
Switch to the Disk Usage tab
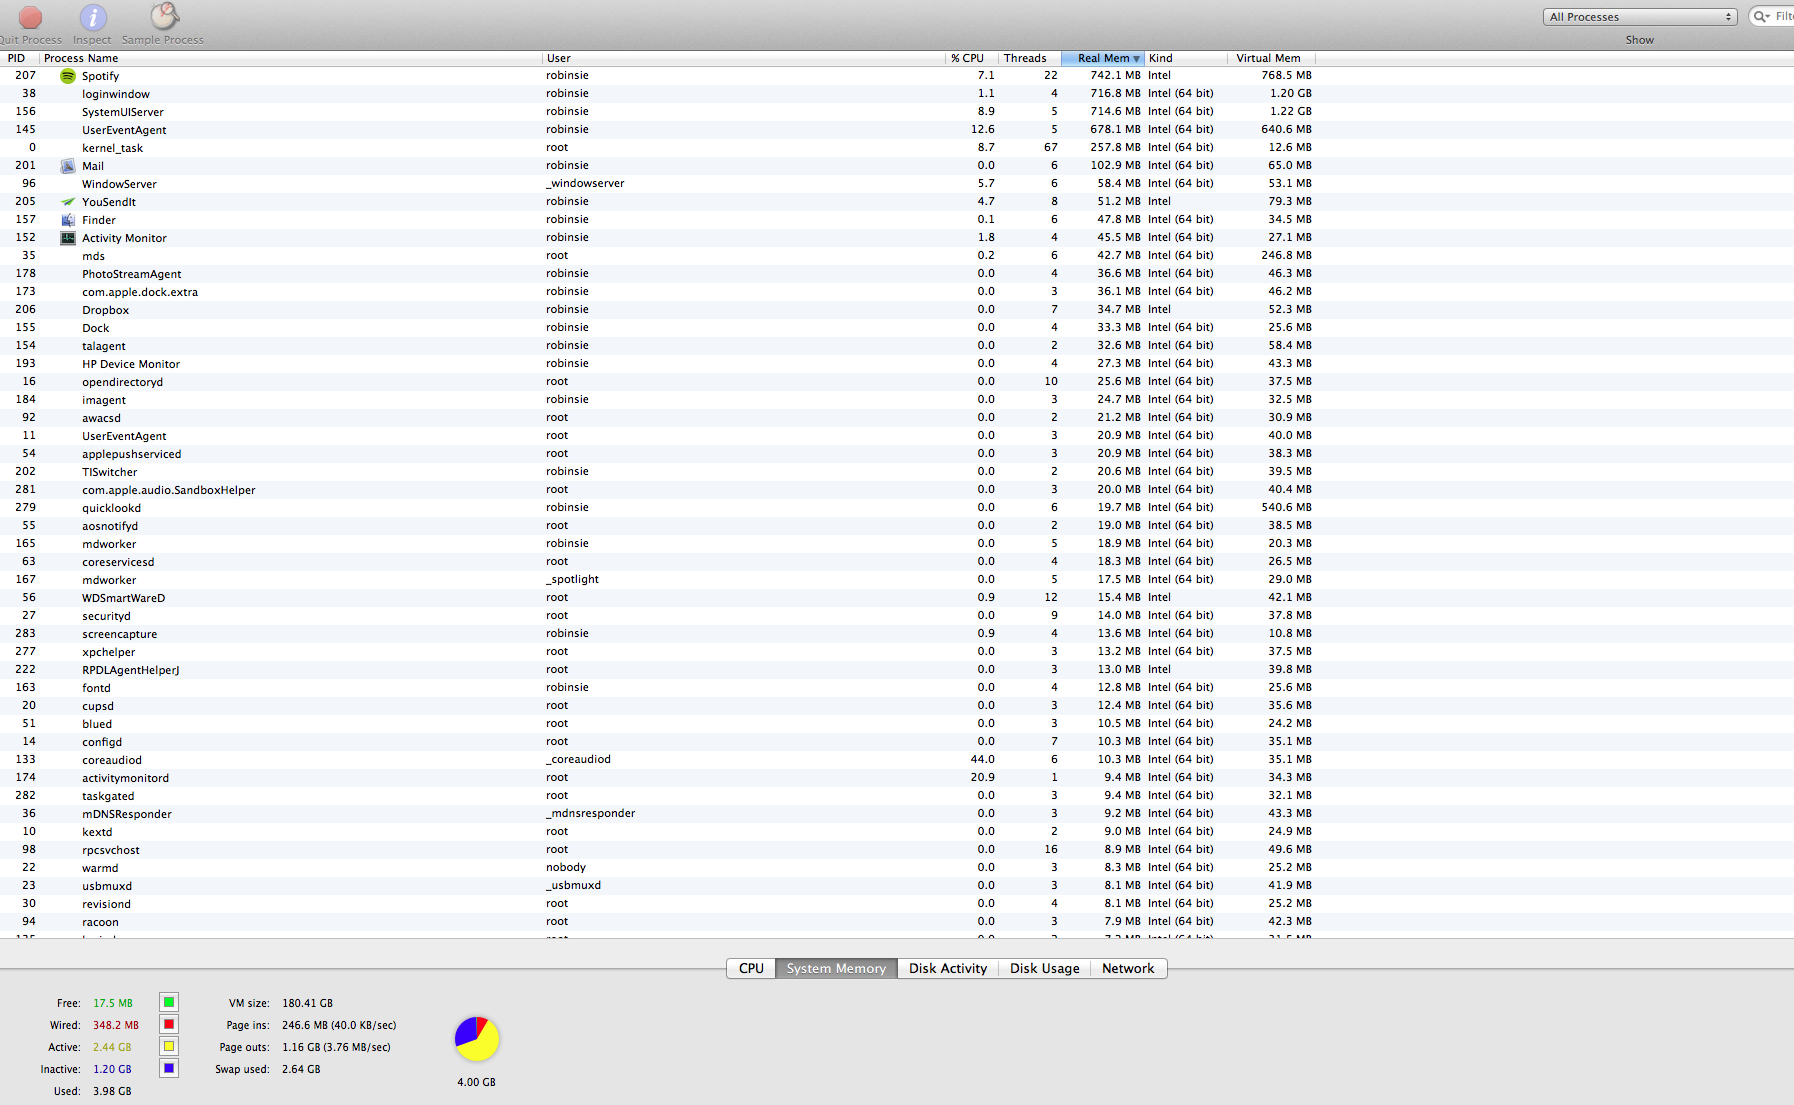(1045, 968)
